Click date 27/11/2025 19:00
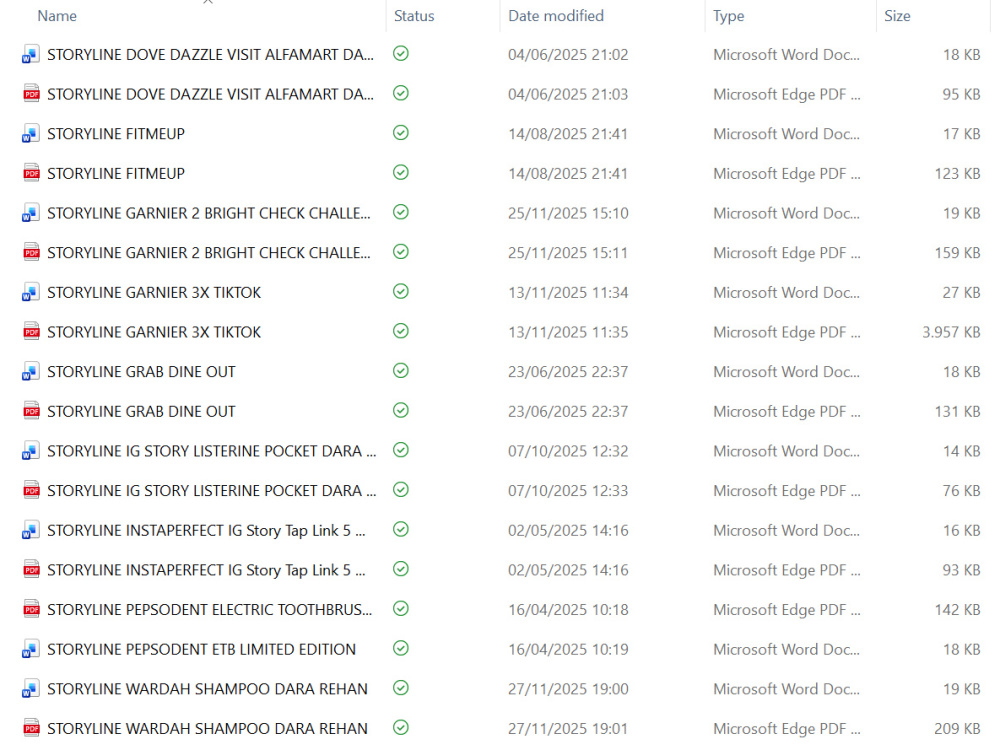This screenshot has width=1000, height=750. (x=568, y=689)
